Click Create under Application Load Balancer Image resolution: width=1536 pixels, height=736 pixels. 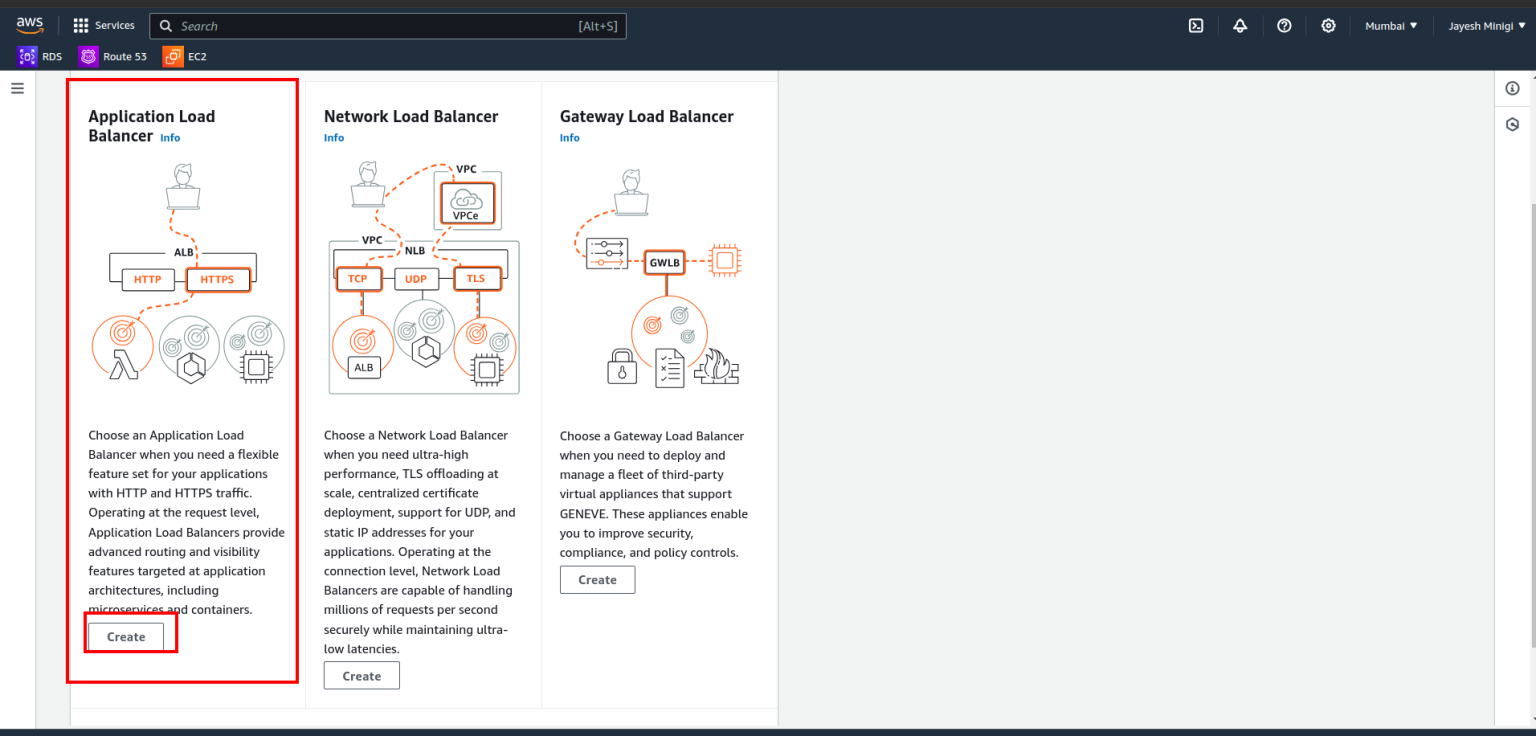click(125, 636)
